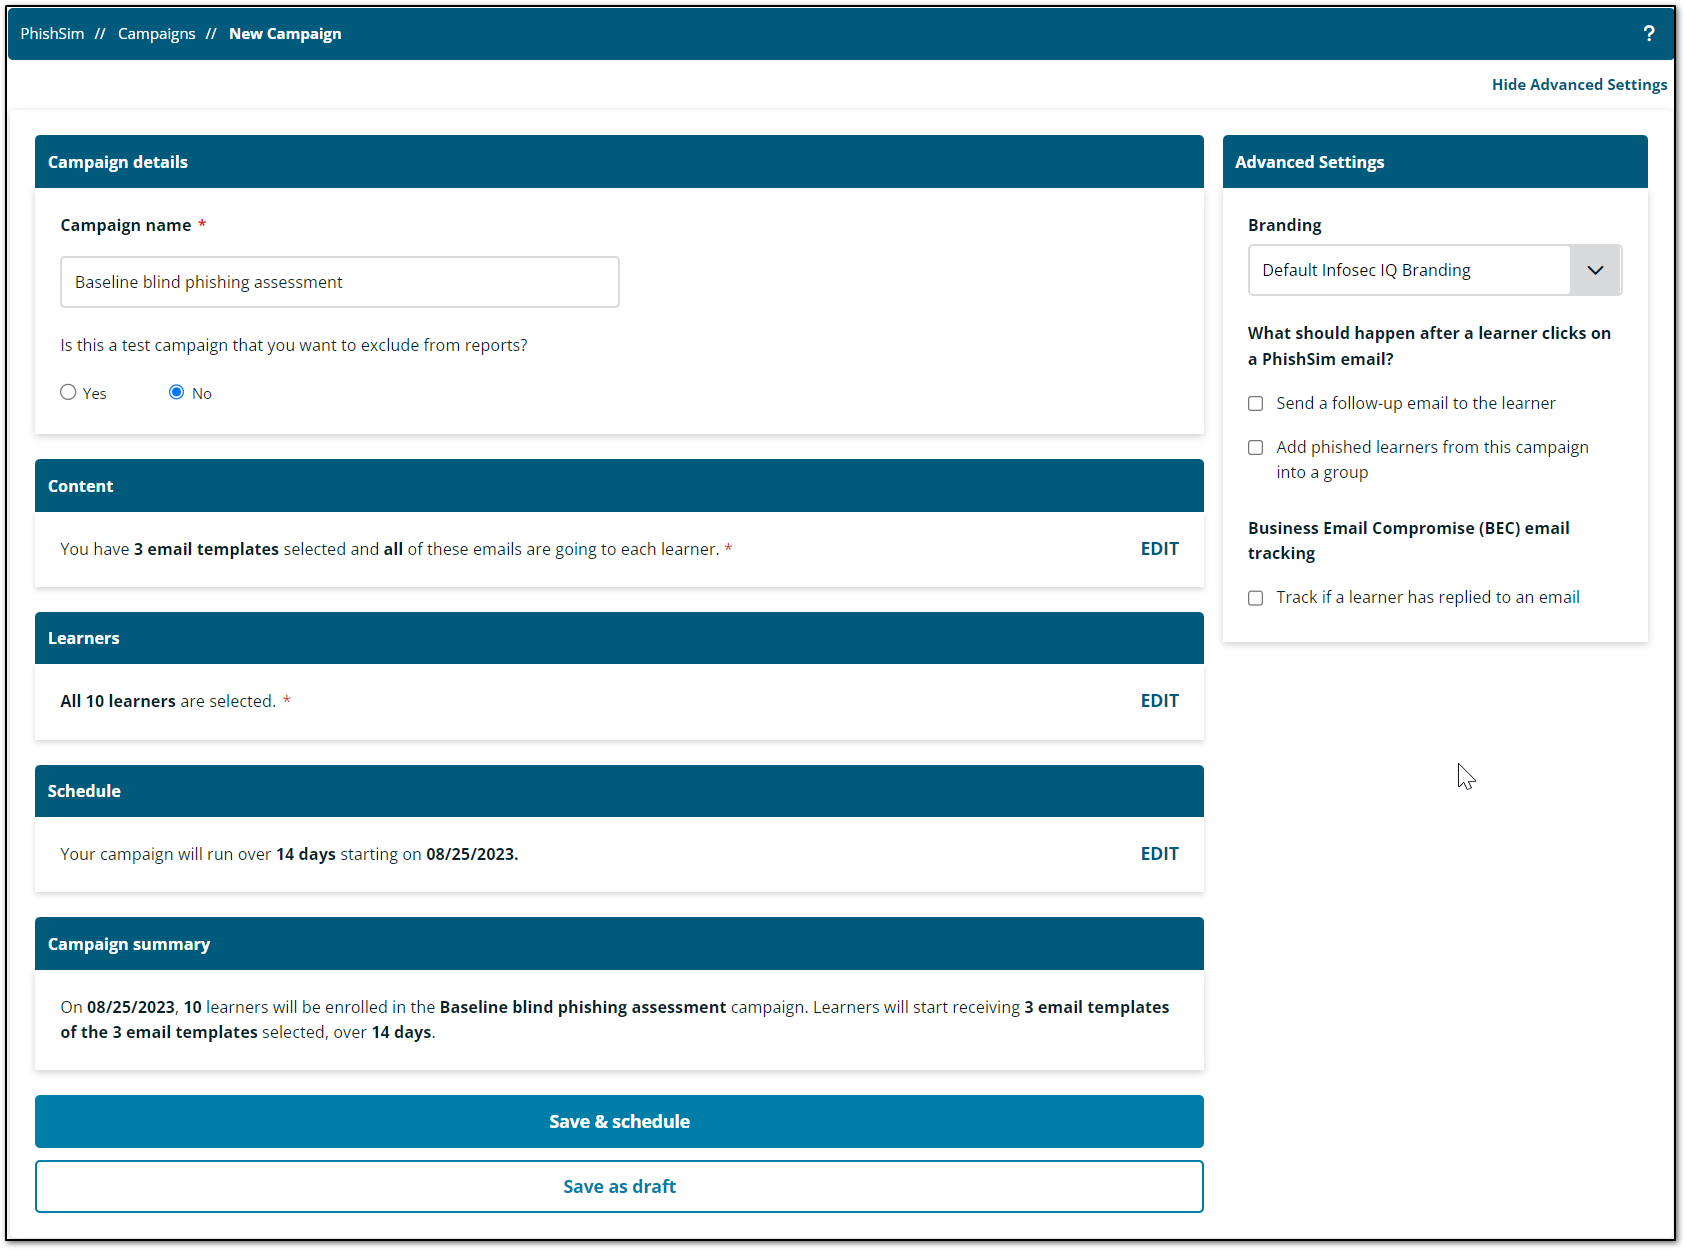Edit the campaign Schedule
This screenshot has width=1685, height=1250.
1159,854
